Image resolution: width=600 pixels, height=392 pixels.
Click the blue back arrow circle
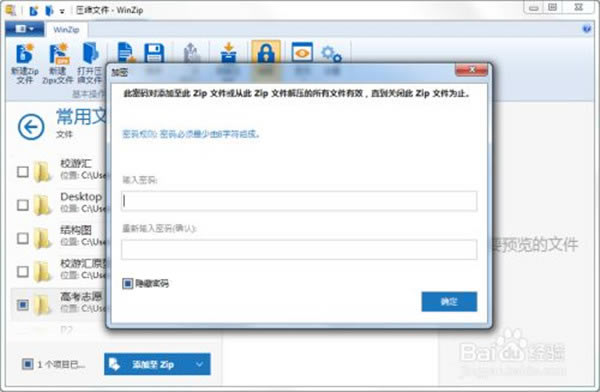(x=31, y=127)
